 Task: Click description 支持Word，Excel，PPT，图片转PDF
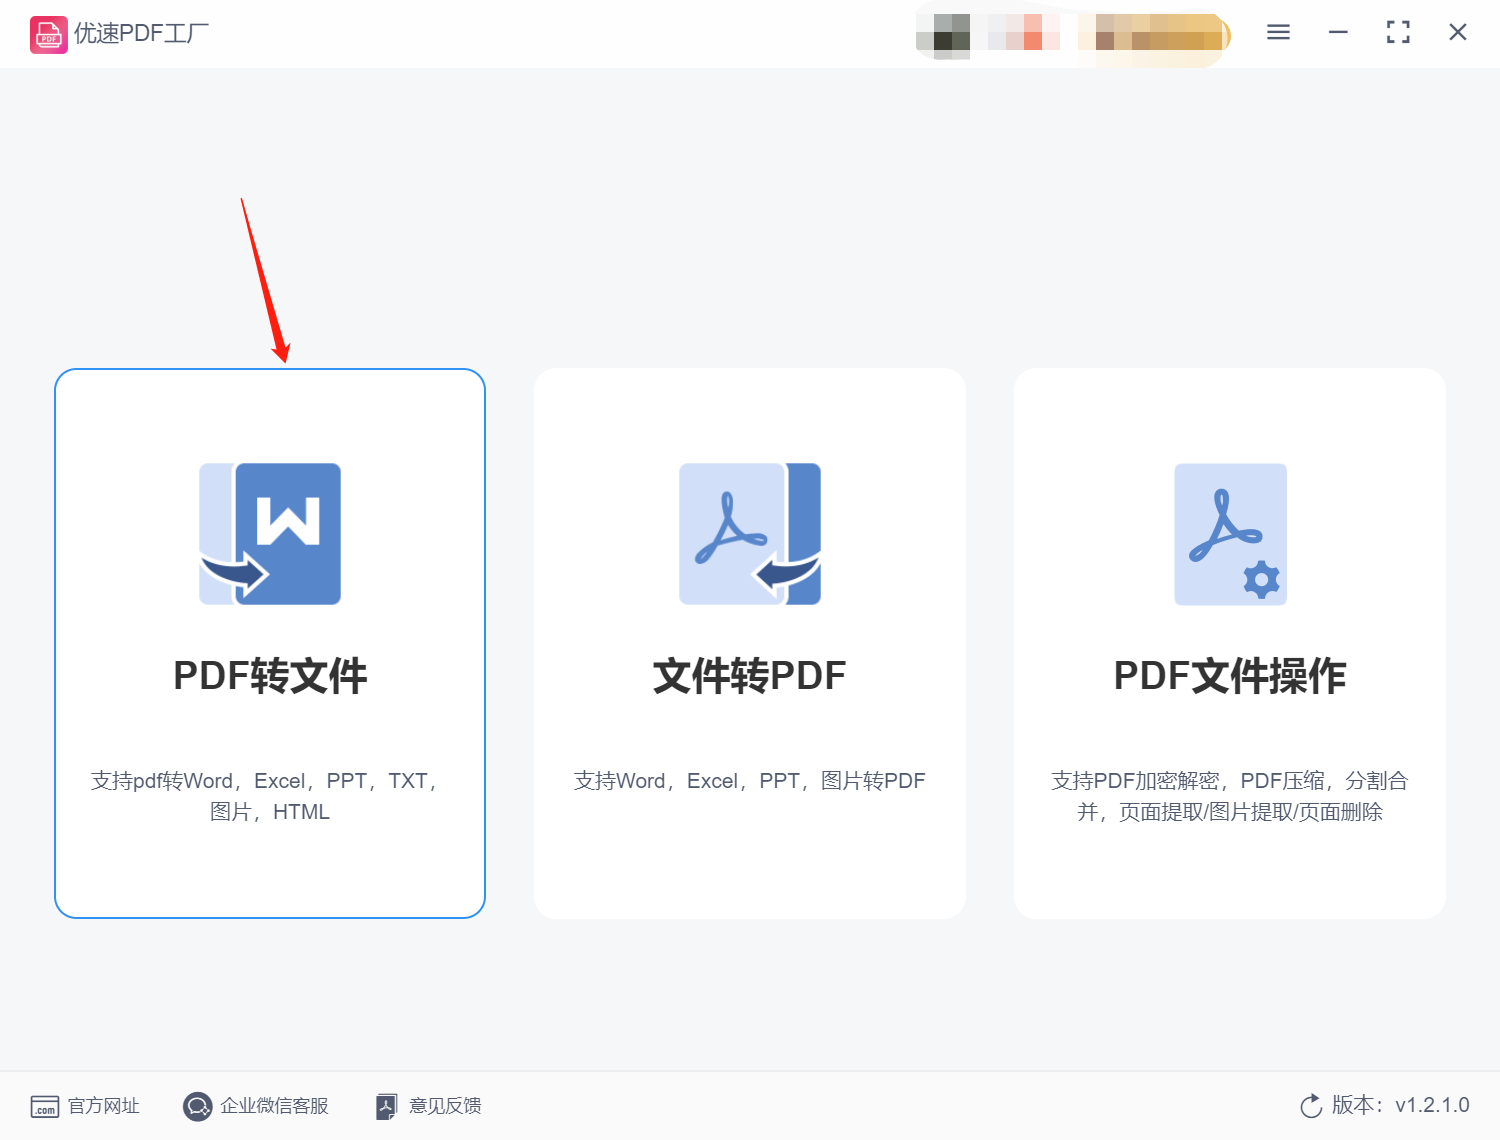pyautogui.click(x=750, y=781)
